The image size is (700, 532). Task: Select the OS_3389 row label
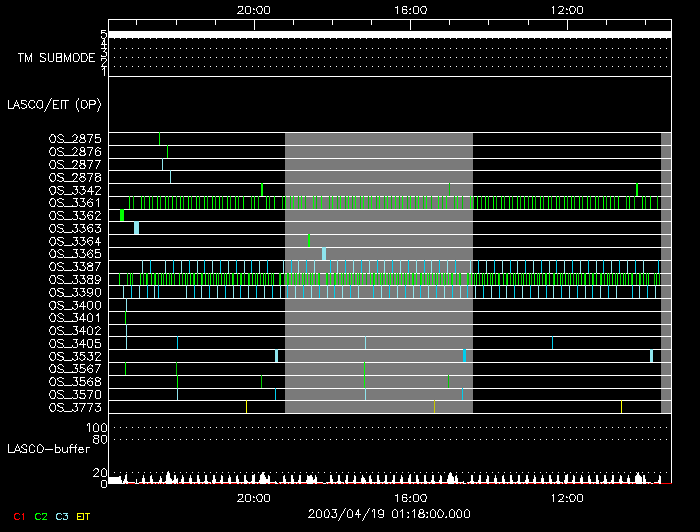point(75,280)
